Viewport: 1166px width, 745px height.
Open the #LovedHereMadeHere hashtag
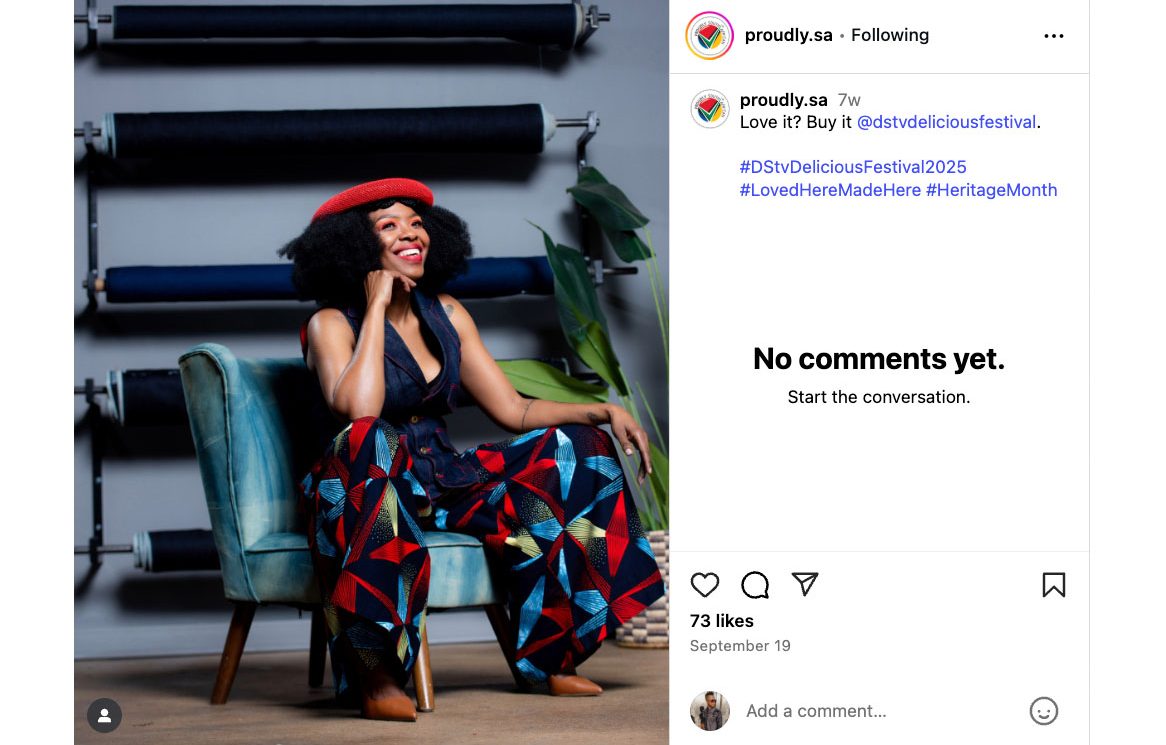tap(830, 190)
